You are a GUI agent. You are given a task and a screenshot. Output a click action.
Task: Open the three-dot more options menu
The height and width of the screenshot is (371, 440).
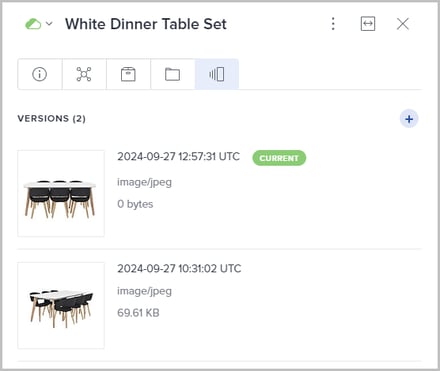click(333, 24)
